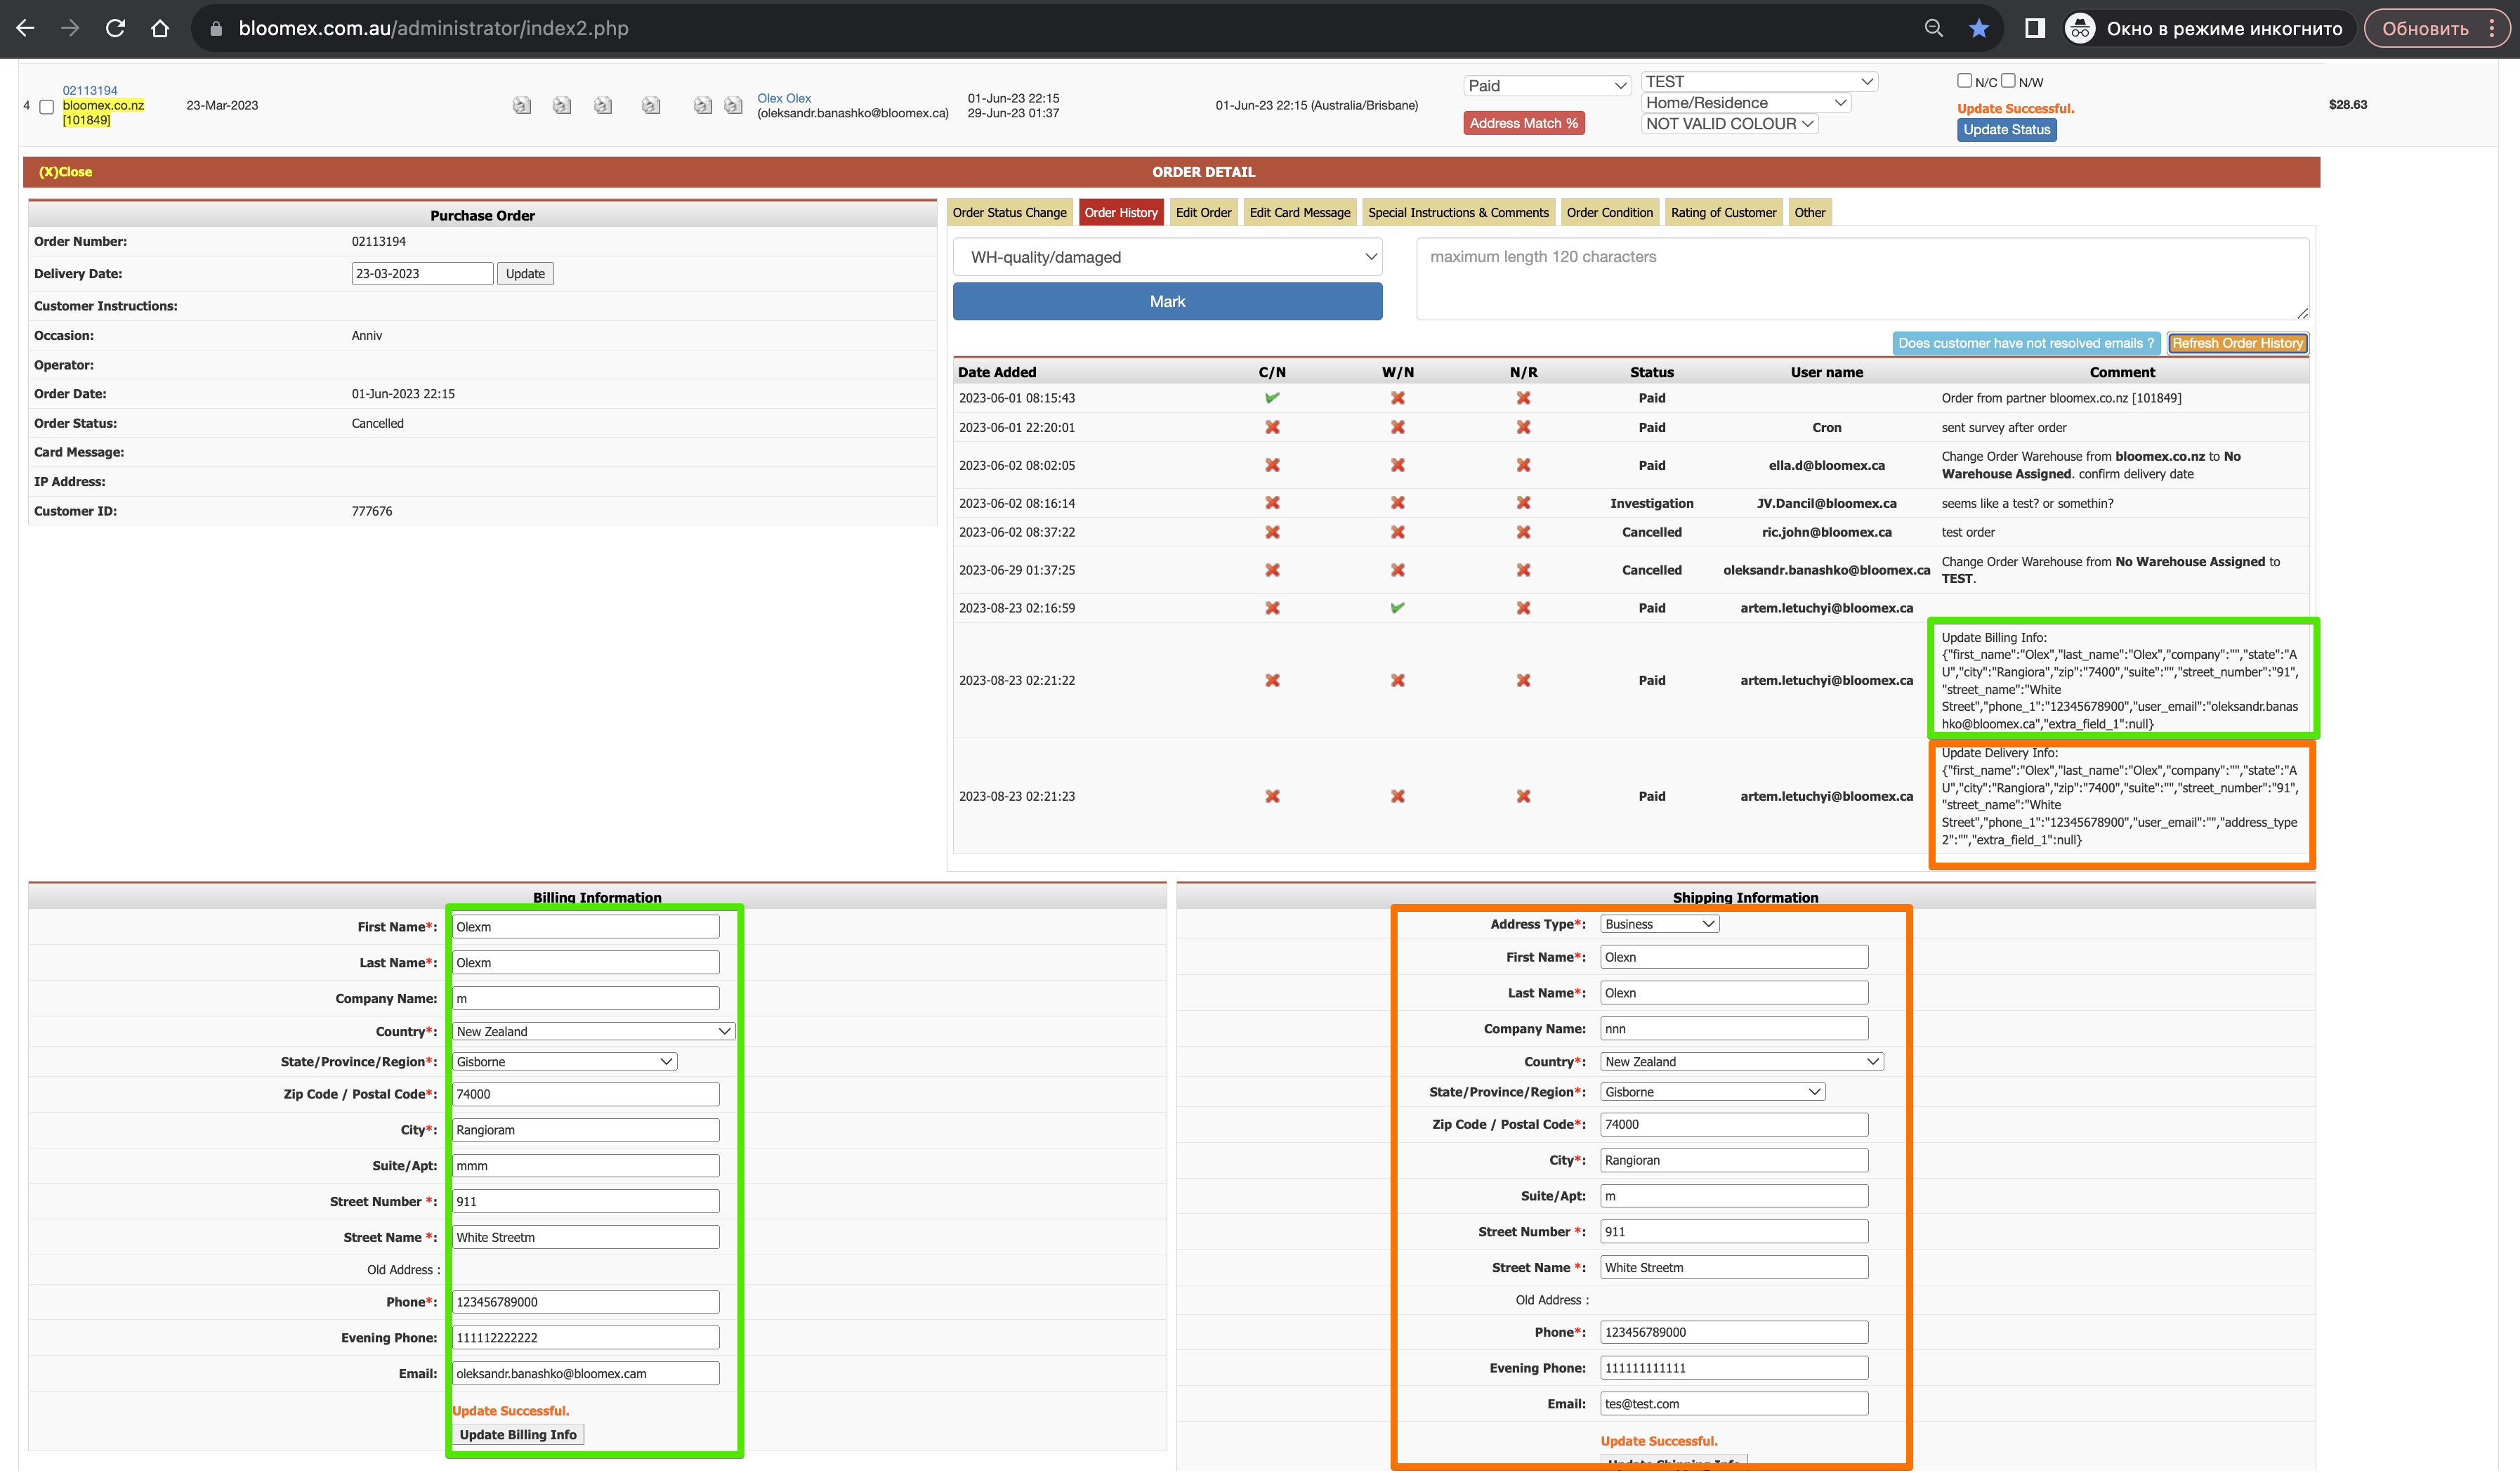Click C/N red cross in 02:16:59 row
The height and width of the screenshot is (1473, 2520).
point(1272,608)
